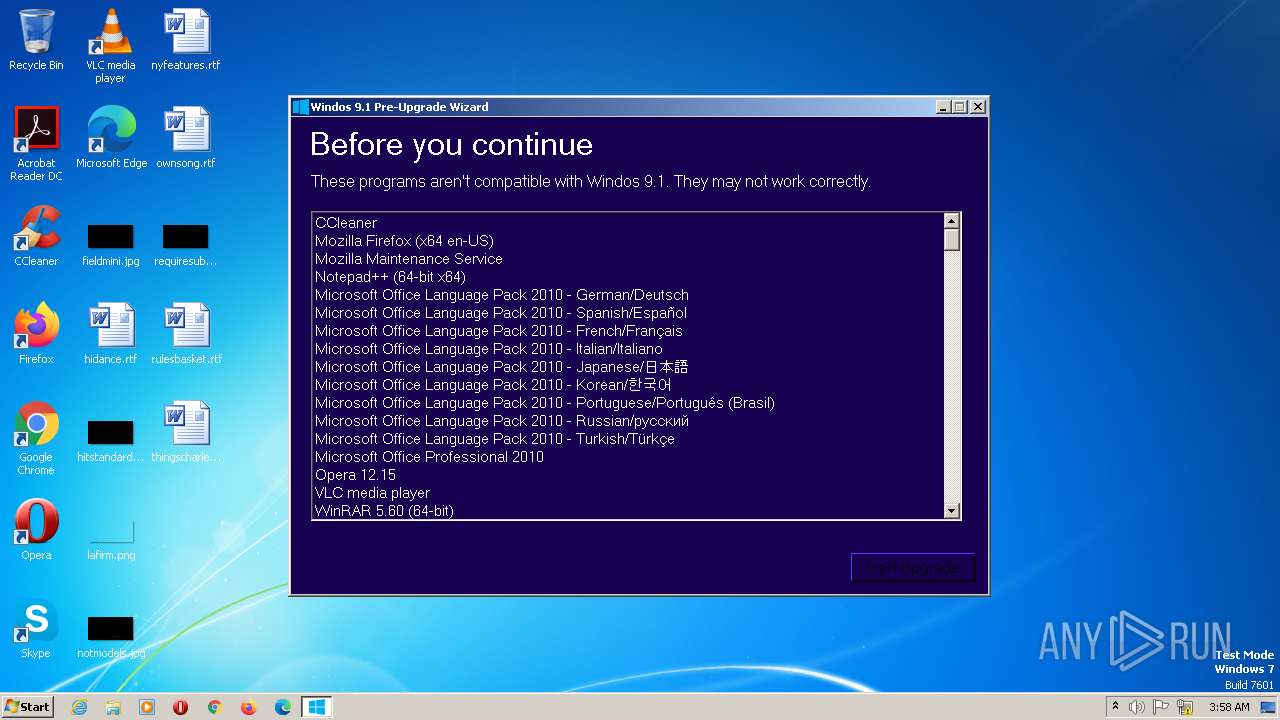Click the Start Upgrade button
Screen dimensions: 1280x720
pyautogui.click(x=912, y=568)
